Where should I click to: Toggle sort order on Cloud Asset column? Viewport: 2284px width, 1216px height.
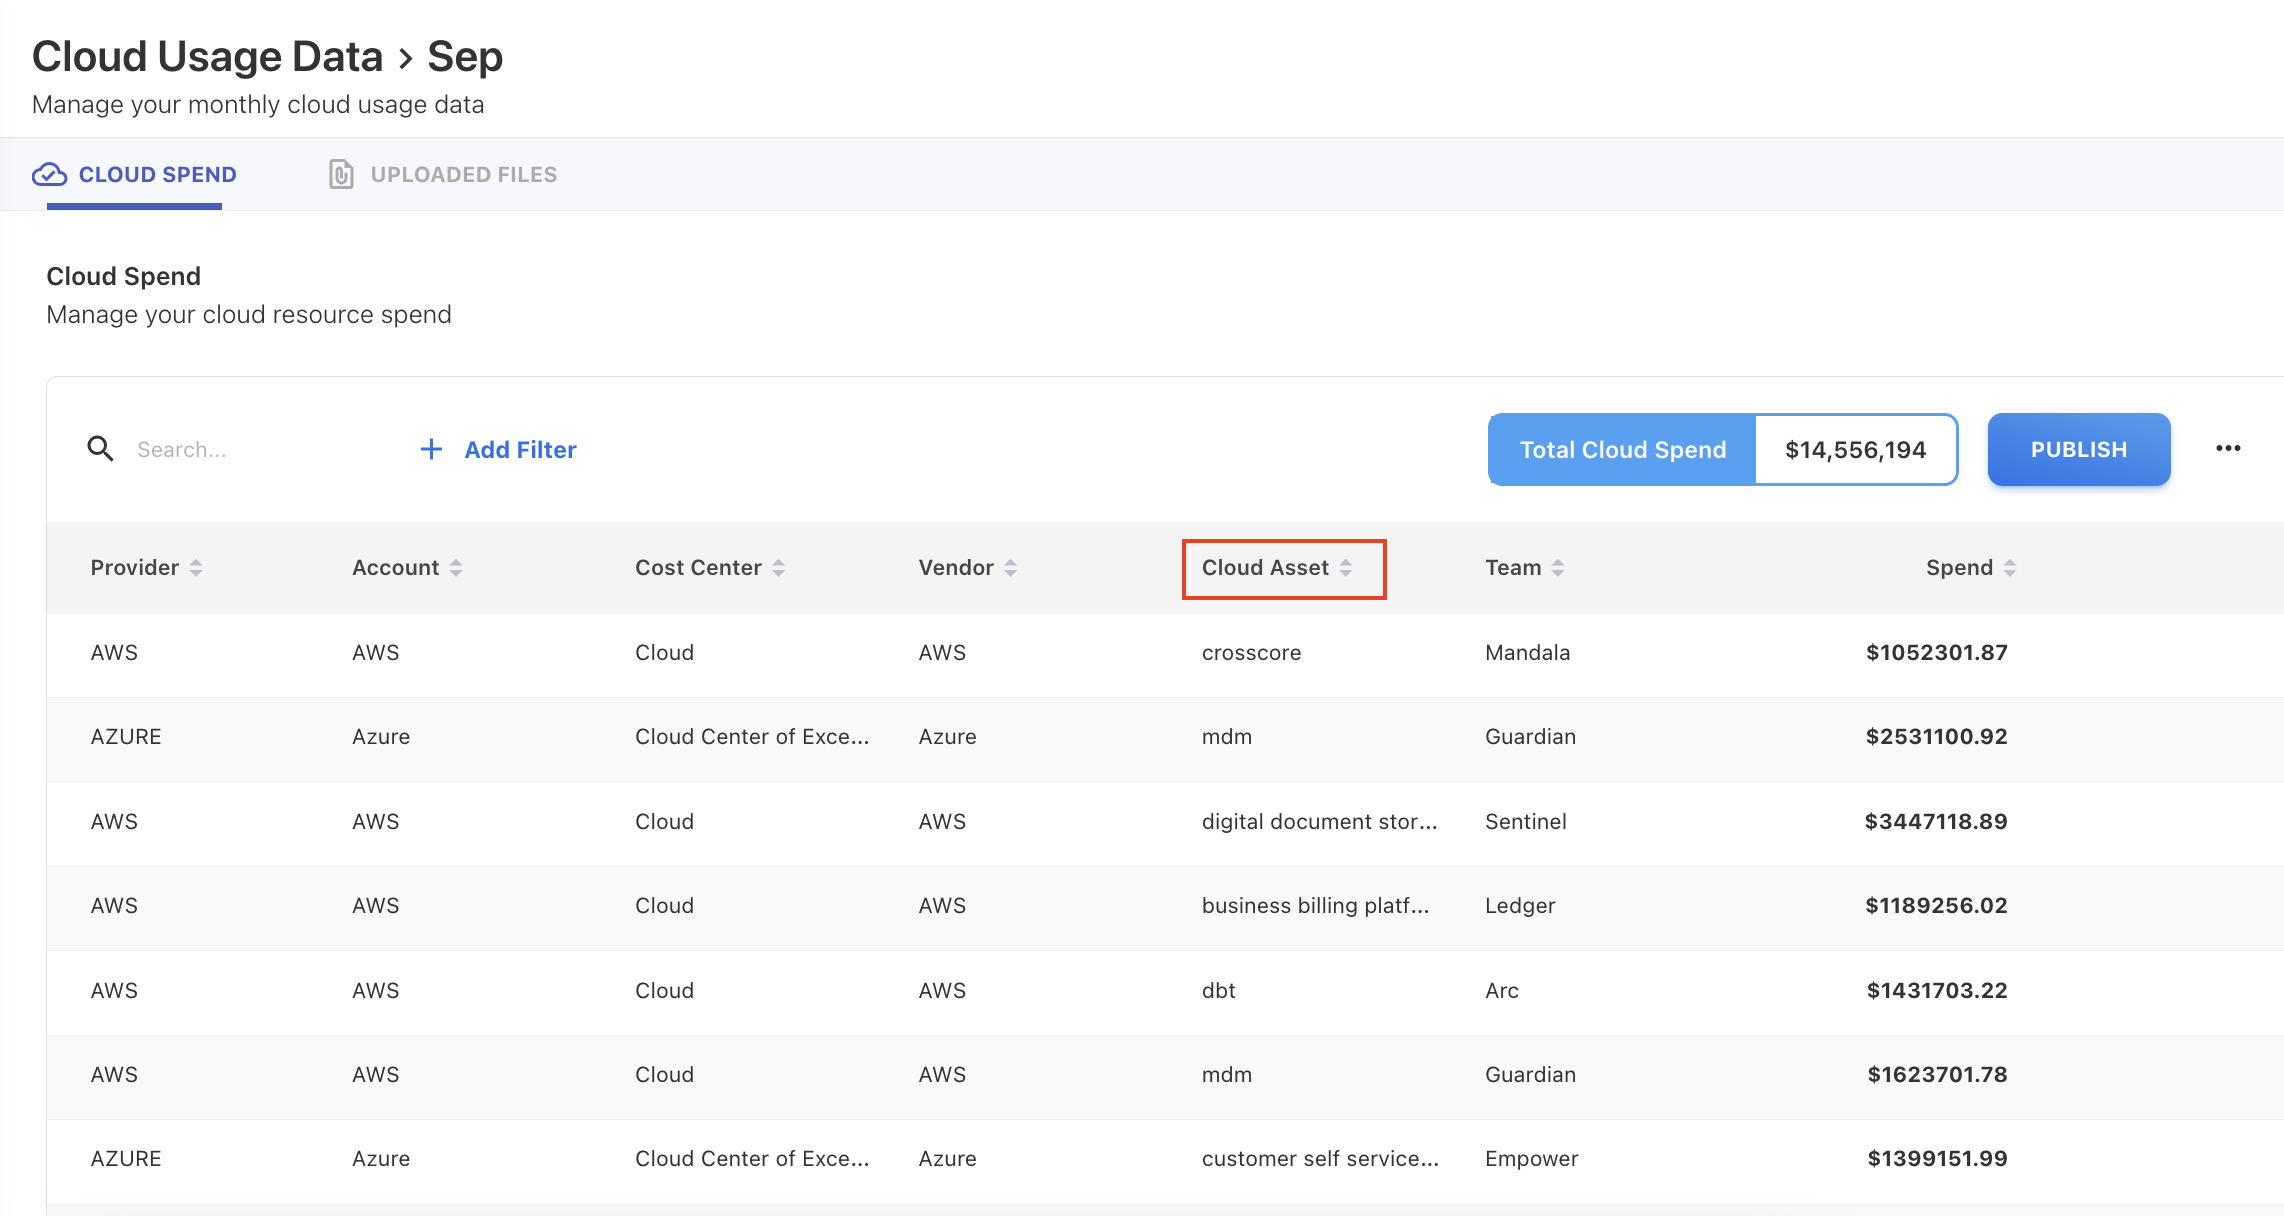[x=1346, y=568]
